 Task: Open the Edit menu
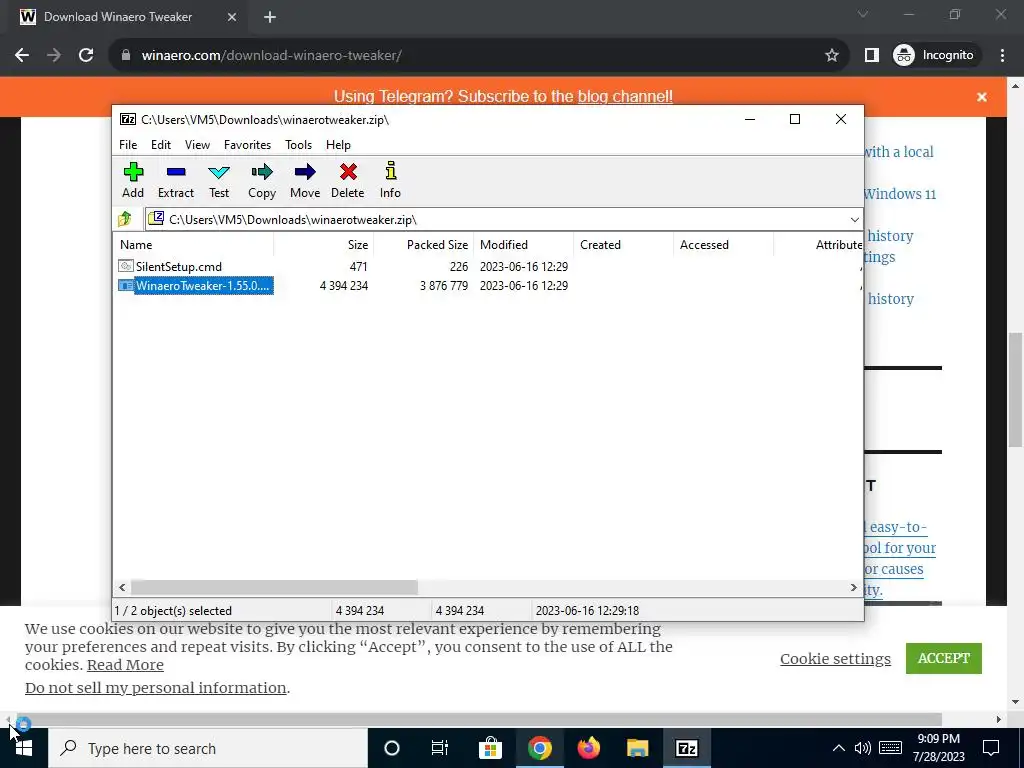pos(161,145)
